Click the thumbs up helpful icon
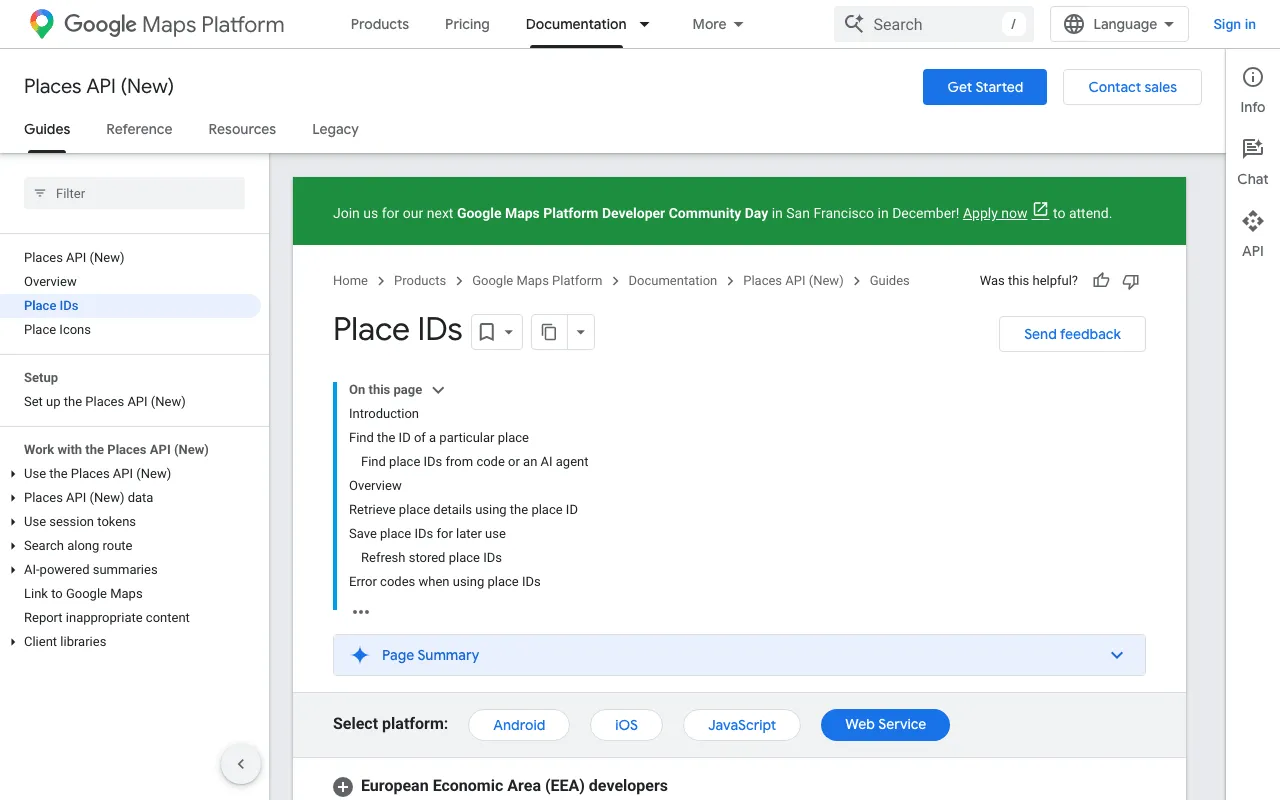Viewport: 1280px width, 800px height. (x=1101, y=281)
